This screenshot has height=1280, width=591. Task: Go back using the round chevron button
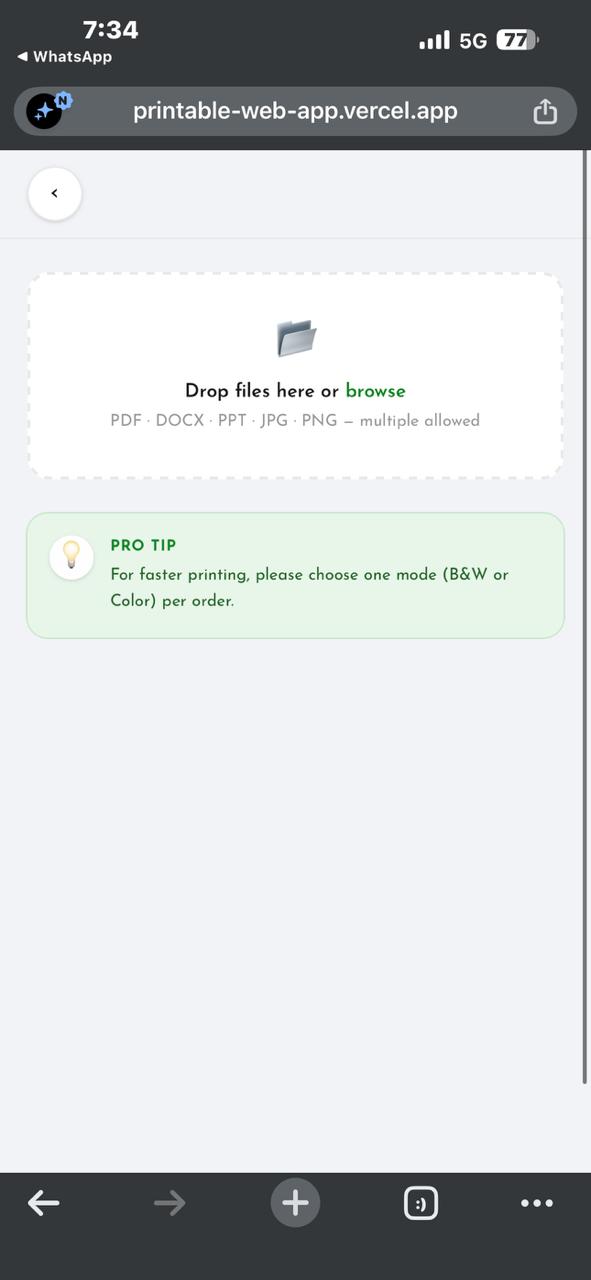click(x=55, y=194)
